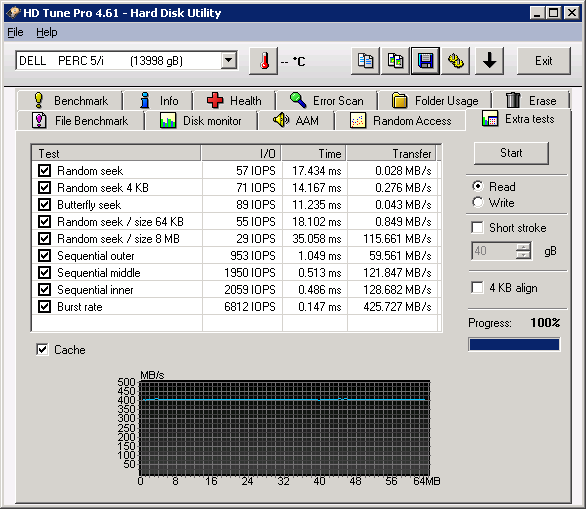Toggle the Cache checkbox
The image size is (586, 509).
pos(42,349)
